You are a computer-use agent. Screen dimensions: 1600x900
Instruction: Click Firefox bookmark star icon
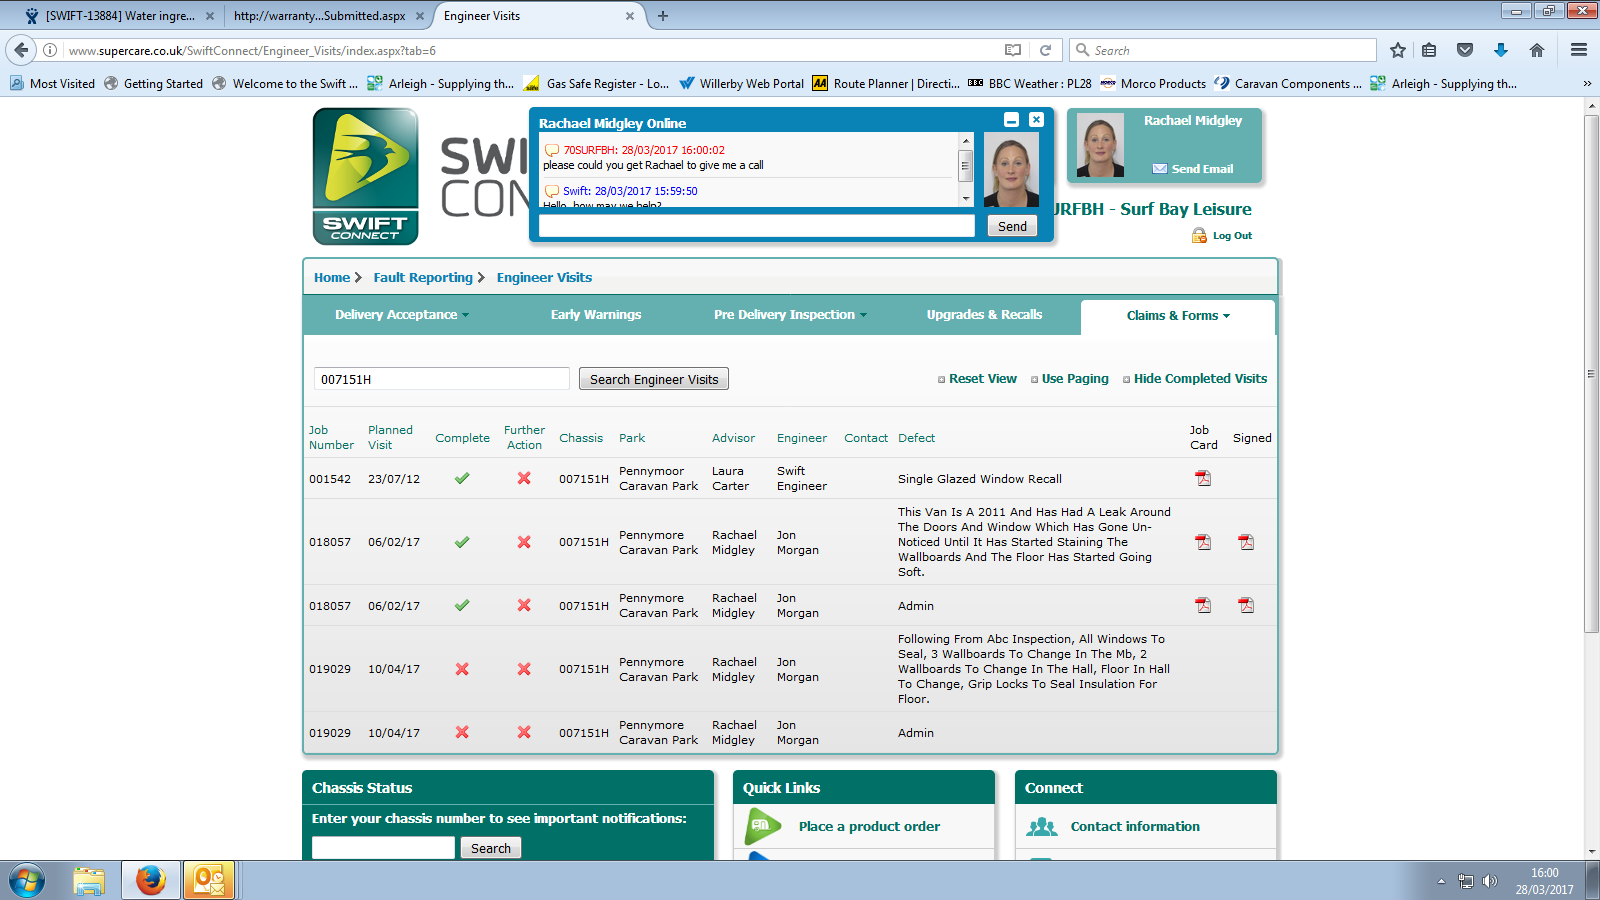(1398, 50)
